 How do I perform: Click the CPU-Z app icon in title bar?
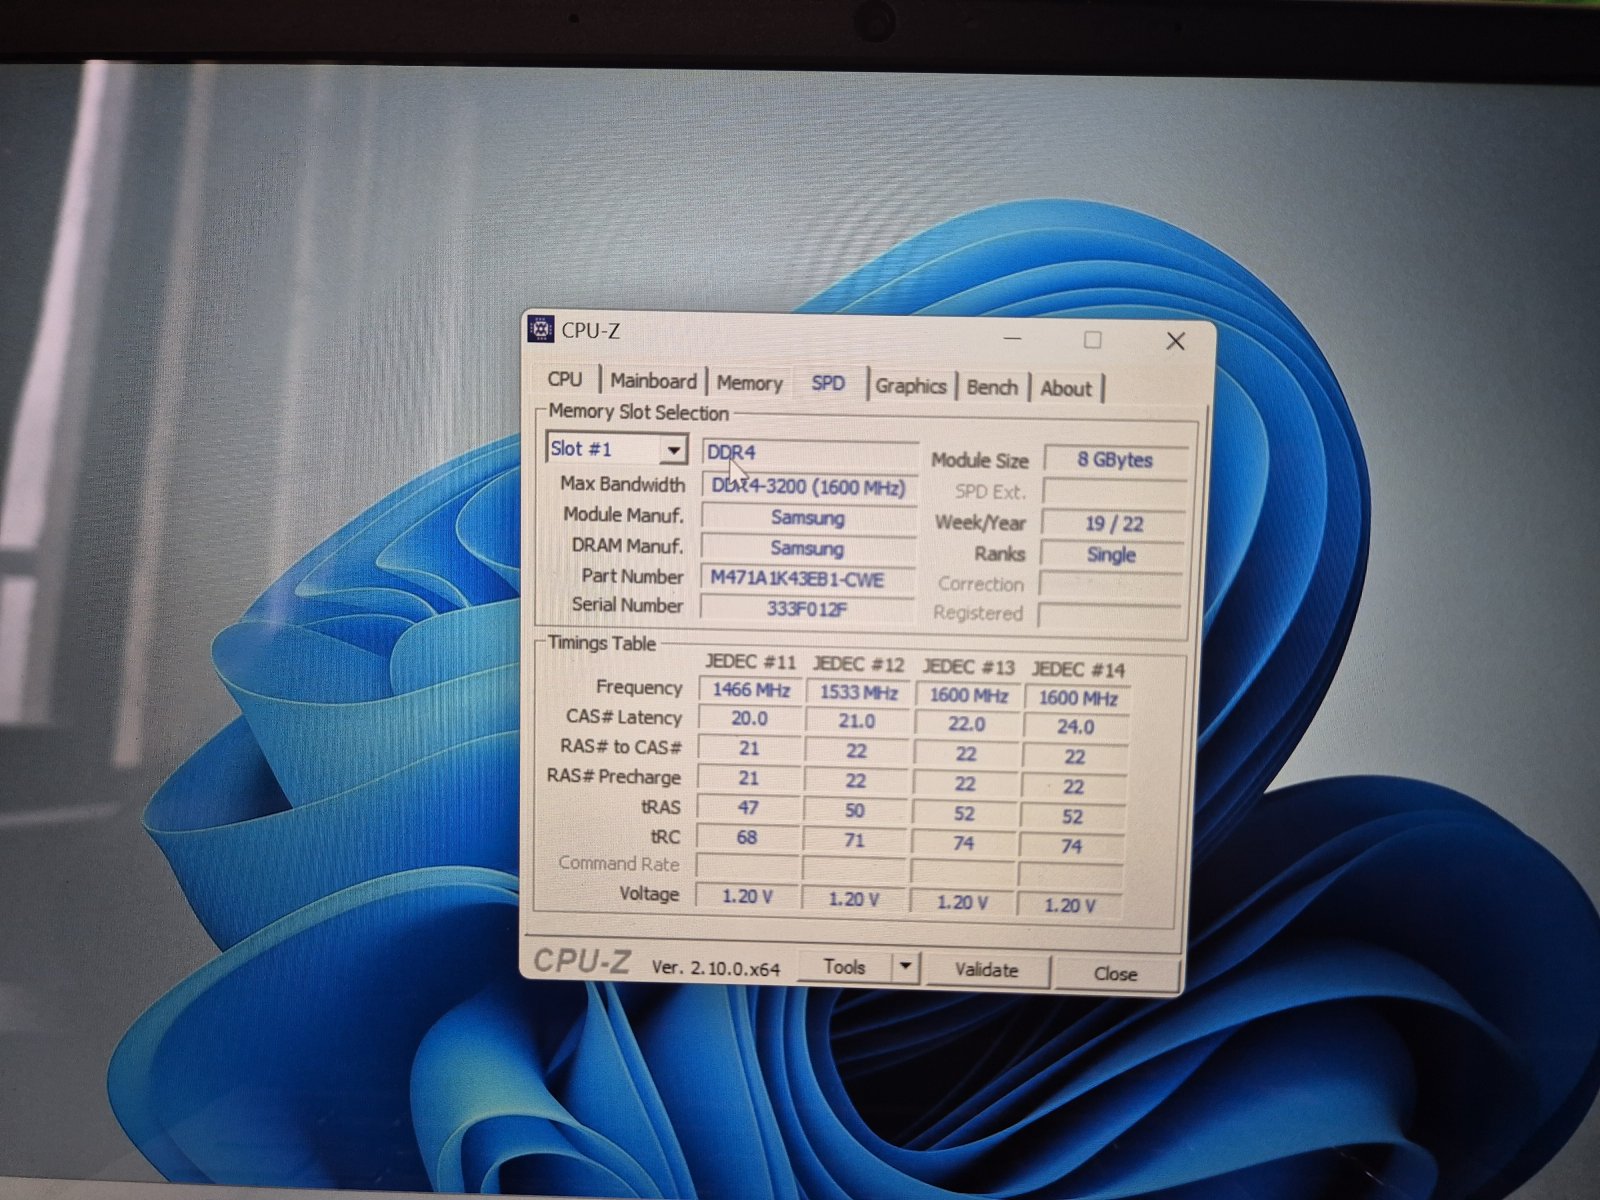click(x=540, y=329)
